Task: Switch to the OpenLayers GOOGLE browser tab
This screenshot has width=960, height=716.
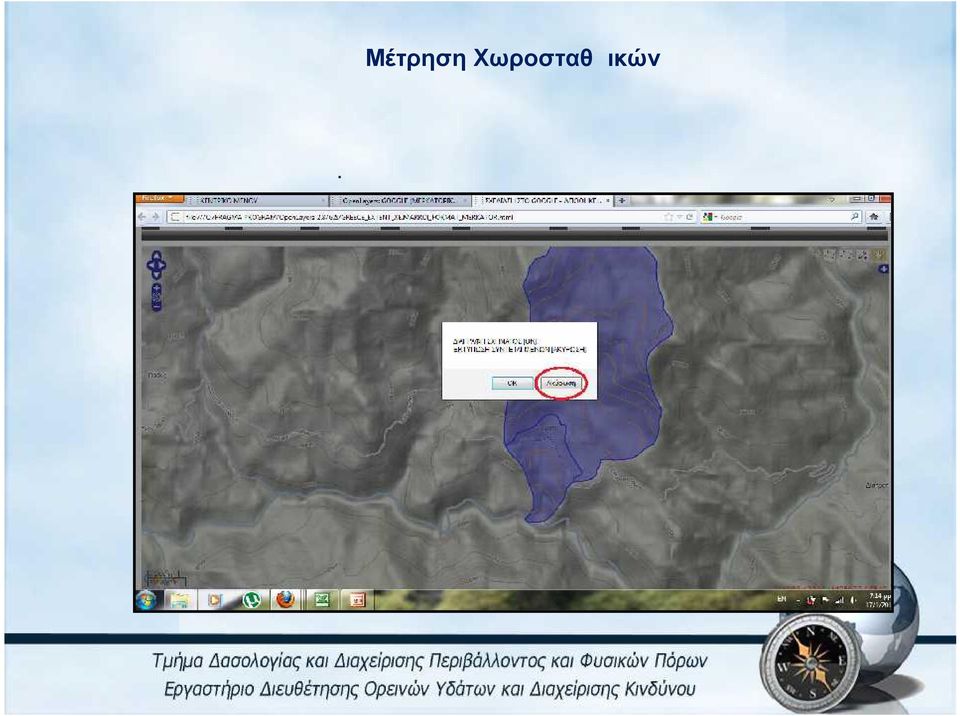Action: tap(400, 200)
